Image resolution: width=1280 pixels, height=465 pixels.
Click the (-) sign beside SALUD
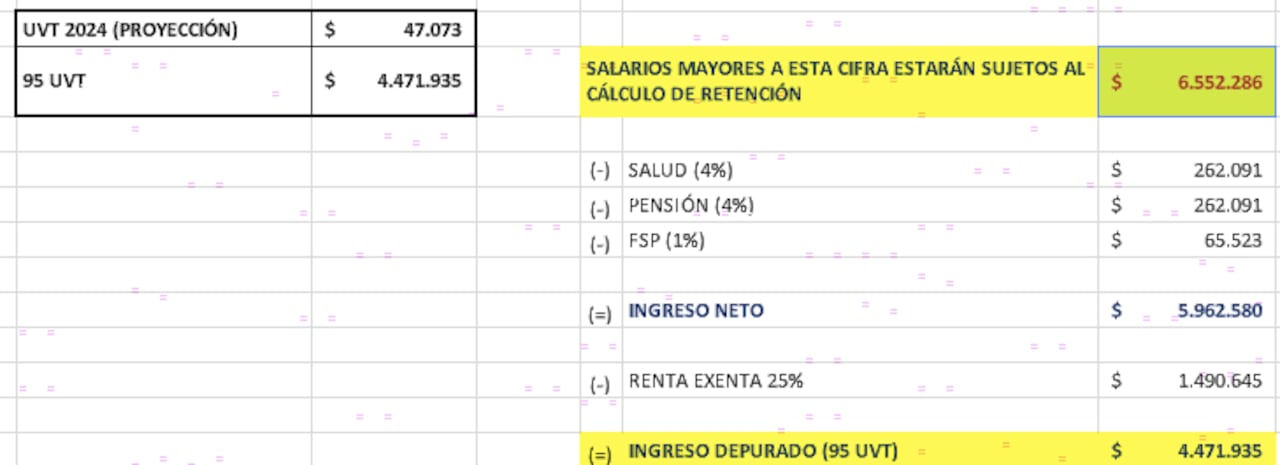point(600,172)
